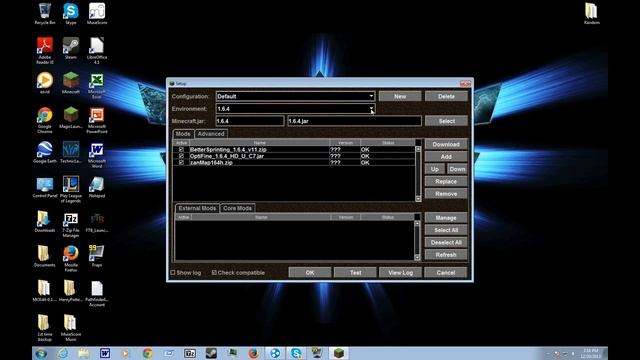Enable the Show log checkbox
640x360 pixels.
173,272
